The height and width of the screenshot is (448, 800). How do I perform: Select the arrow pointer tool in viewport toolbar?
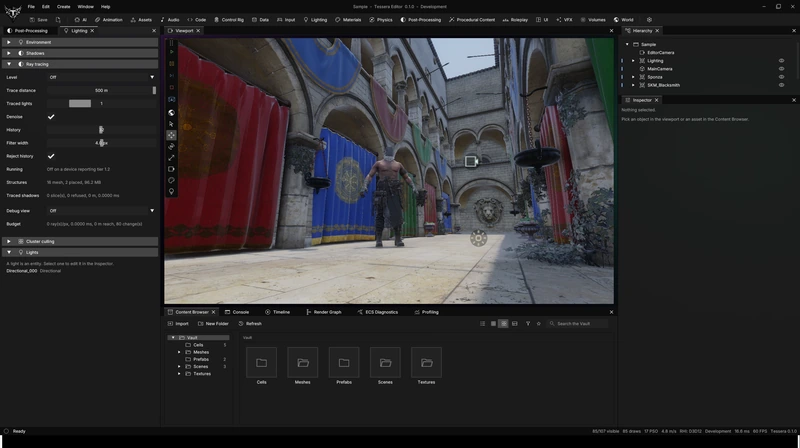pos(171,124)
